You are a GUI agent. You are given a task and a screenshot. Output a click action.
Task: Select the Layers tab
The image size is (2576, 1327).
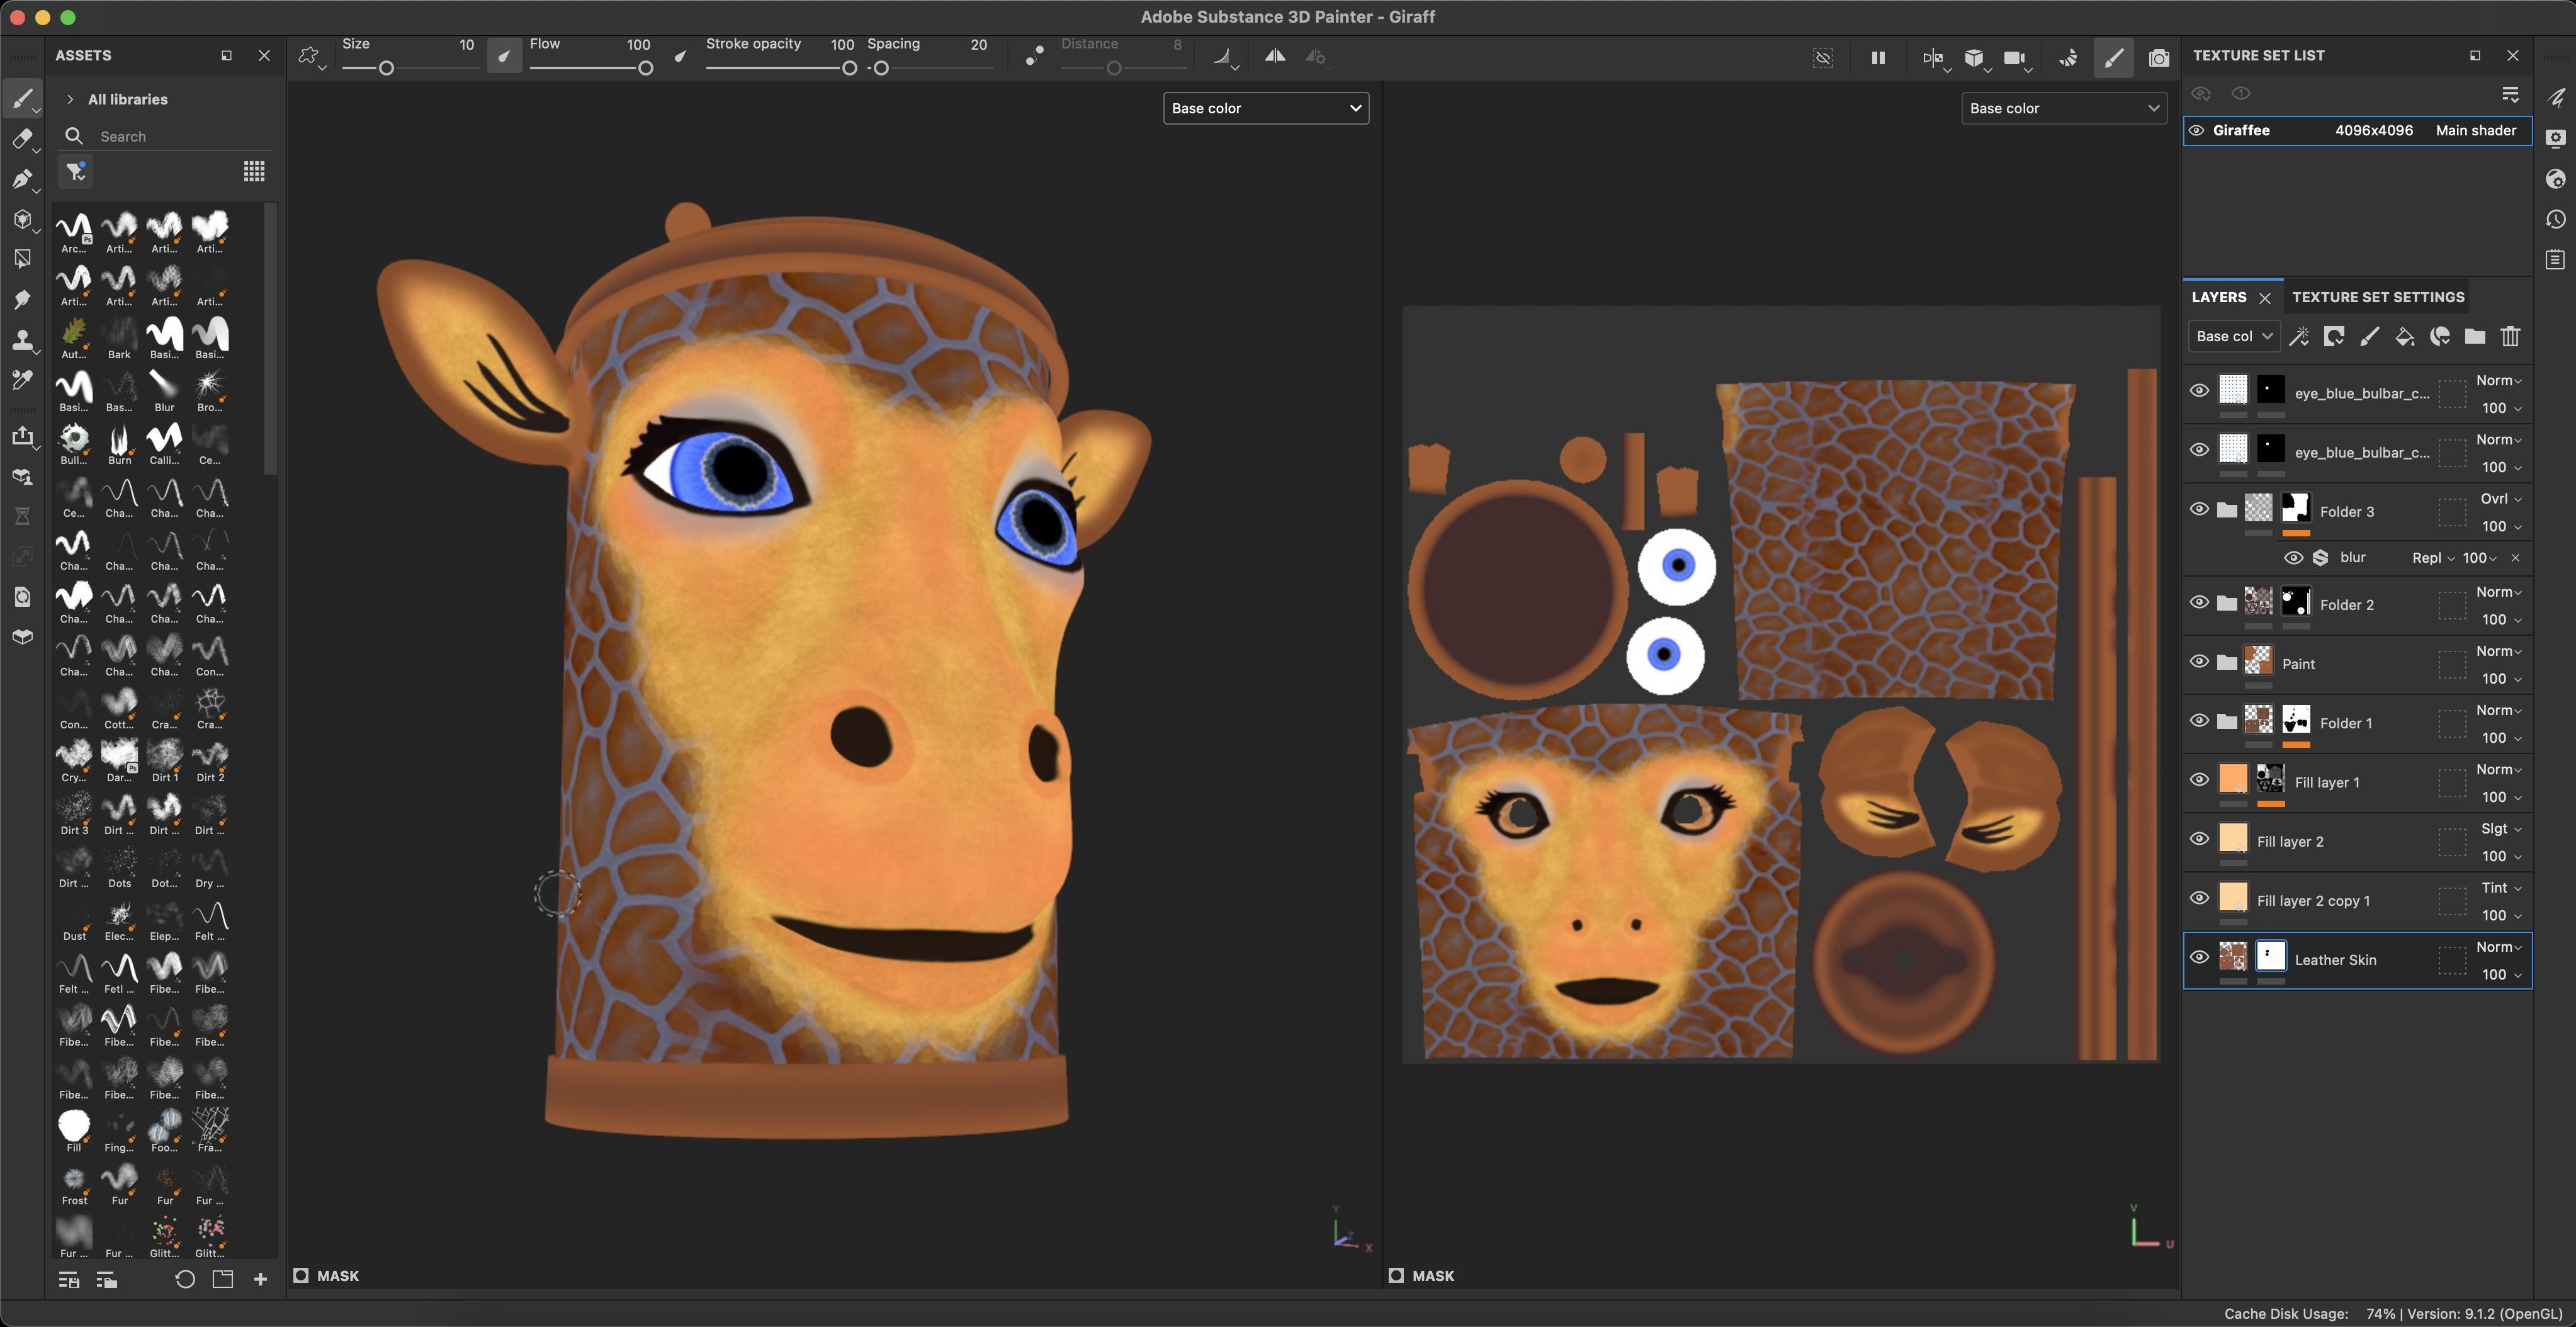(2218, 297)
